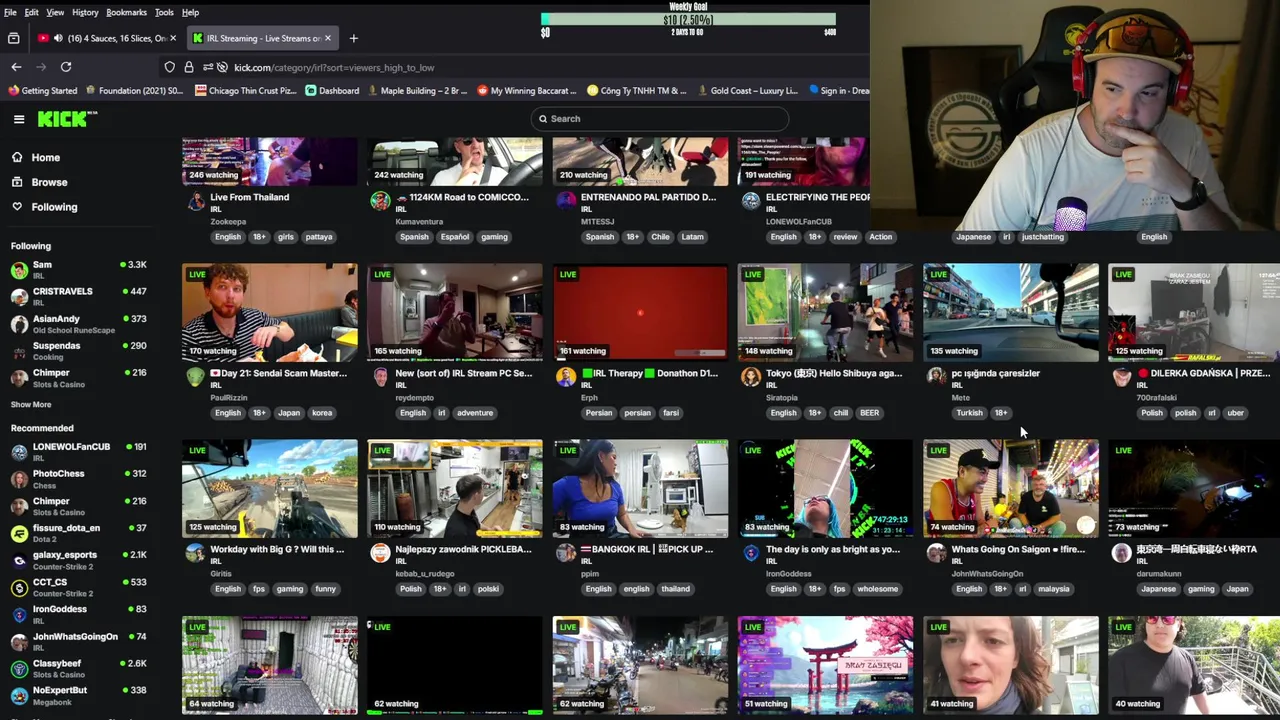The image size is (1280, 720).
Task: Close the YouTube '4 Sauces, 16 Slices' tab
Action: pyautogui.click(x=173, y=38)
